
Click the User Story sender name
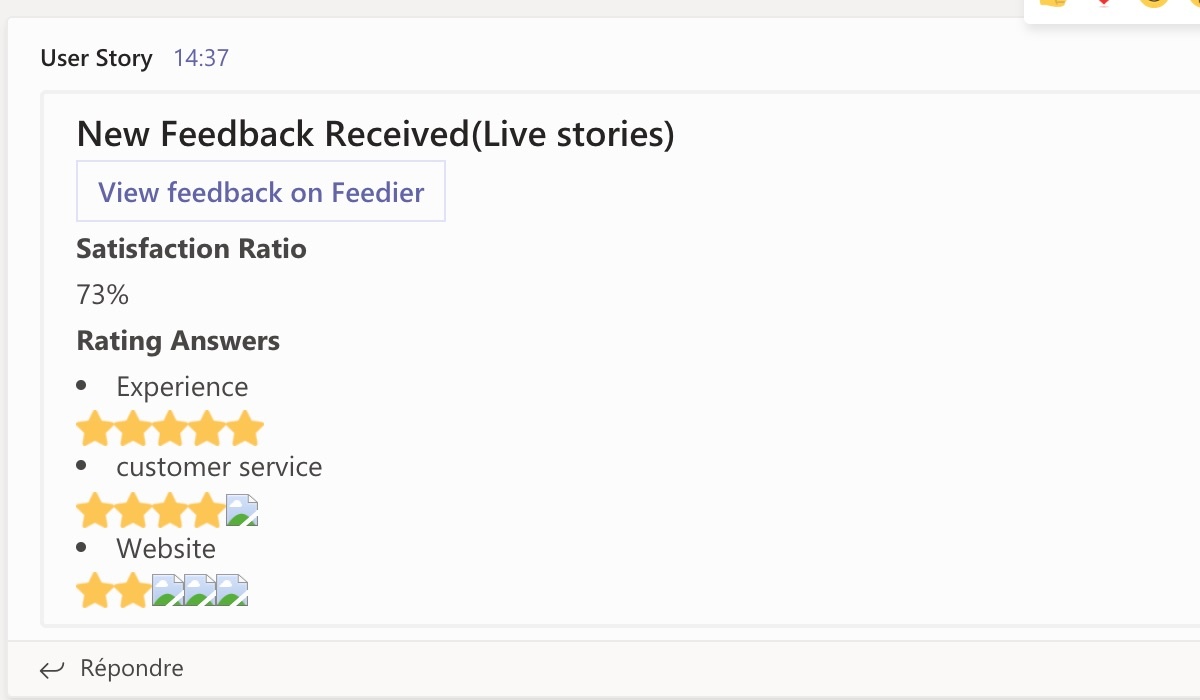(x=96, y=58)
